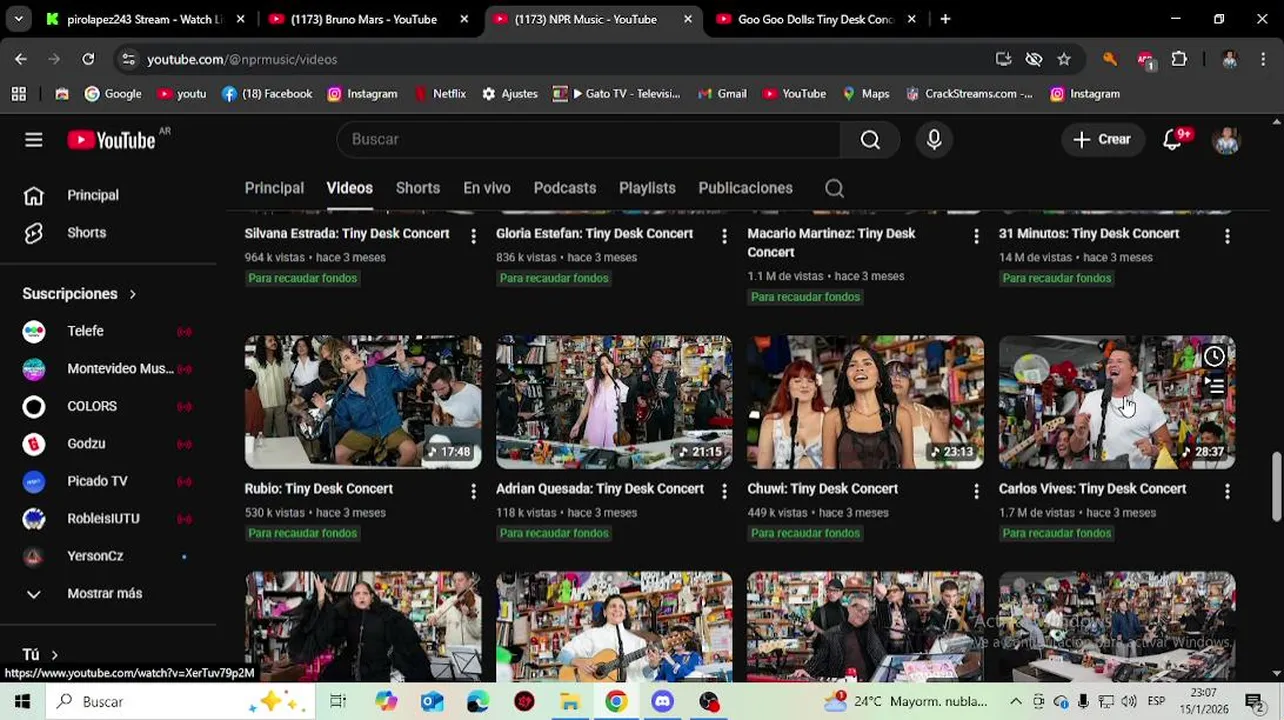Screen dimensions: 1284x720
Task: Open the En vivo channel tab
Action: (486, 188)
